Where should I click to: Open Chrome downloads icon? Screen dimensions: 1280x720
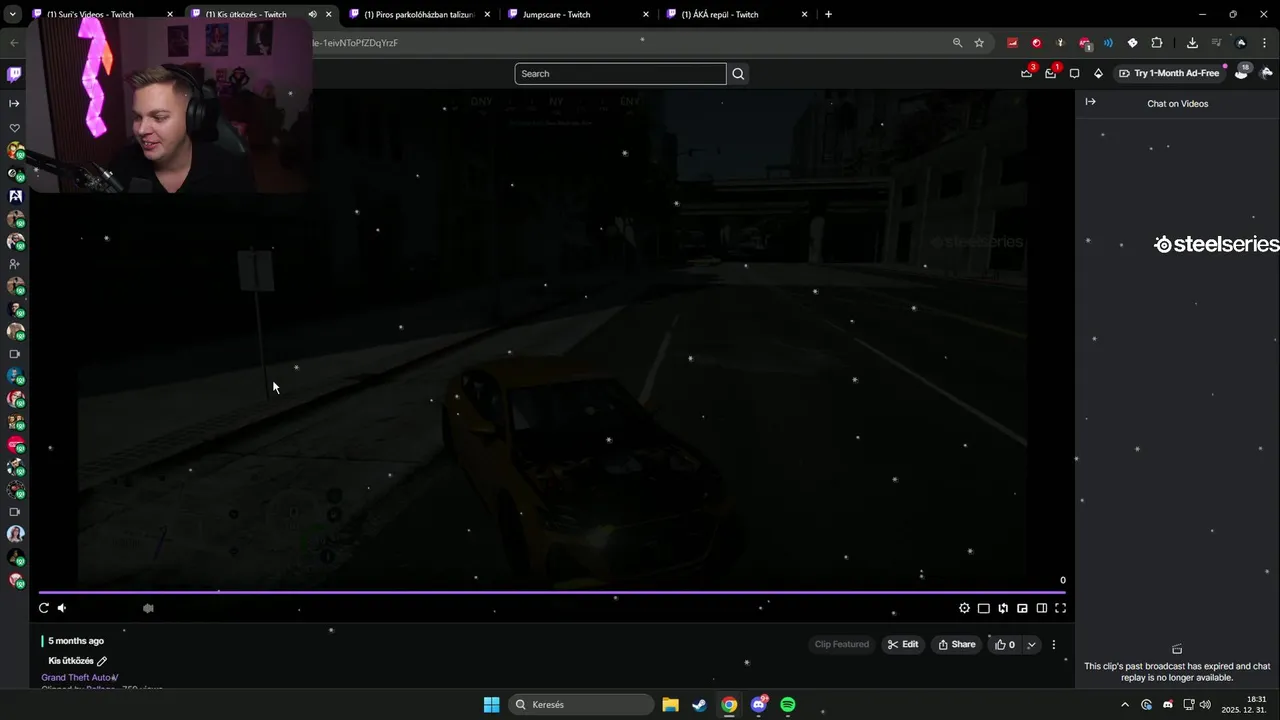(1192, 43)
